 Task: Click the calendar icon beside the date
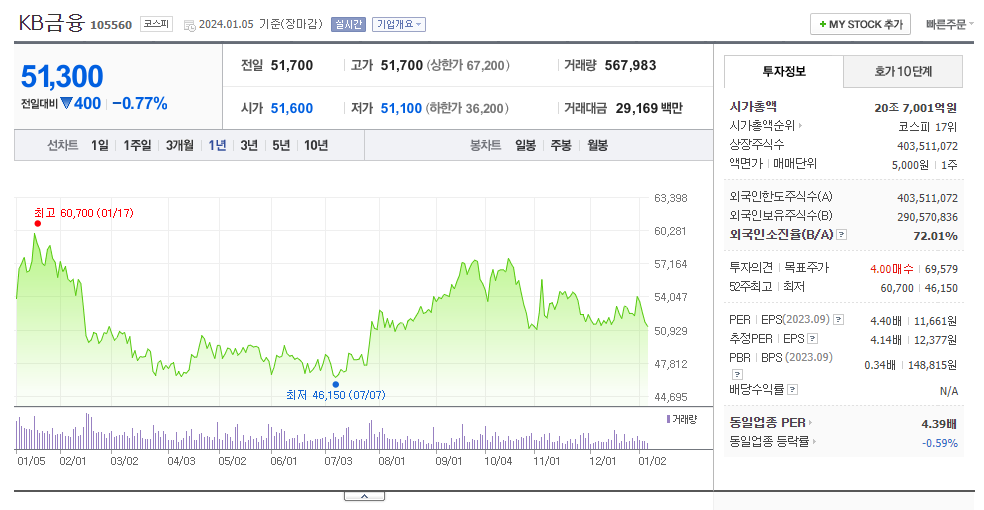click(x=189, y=25)
